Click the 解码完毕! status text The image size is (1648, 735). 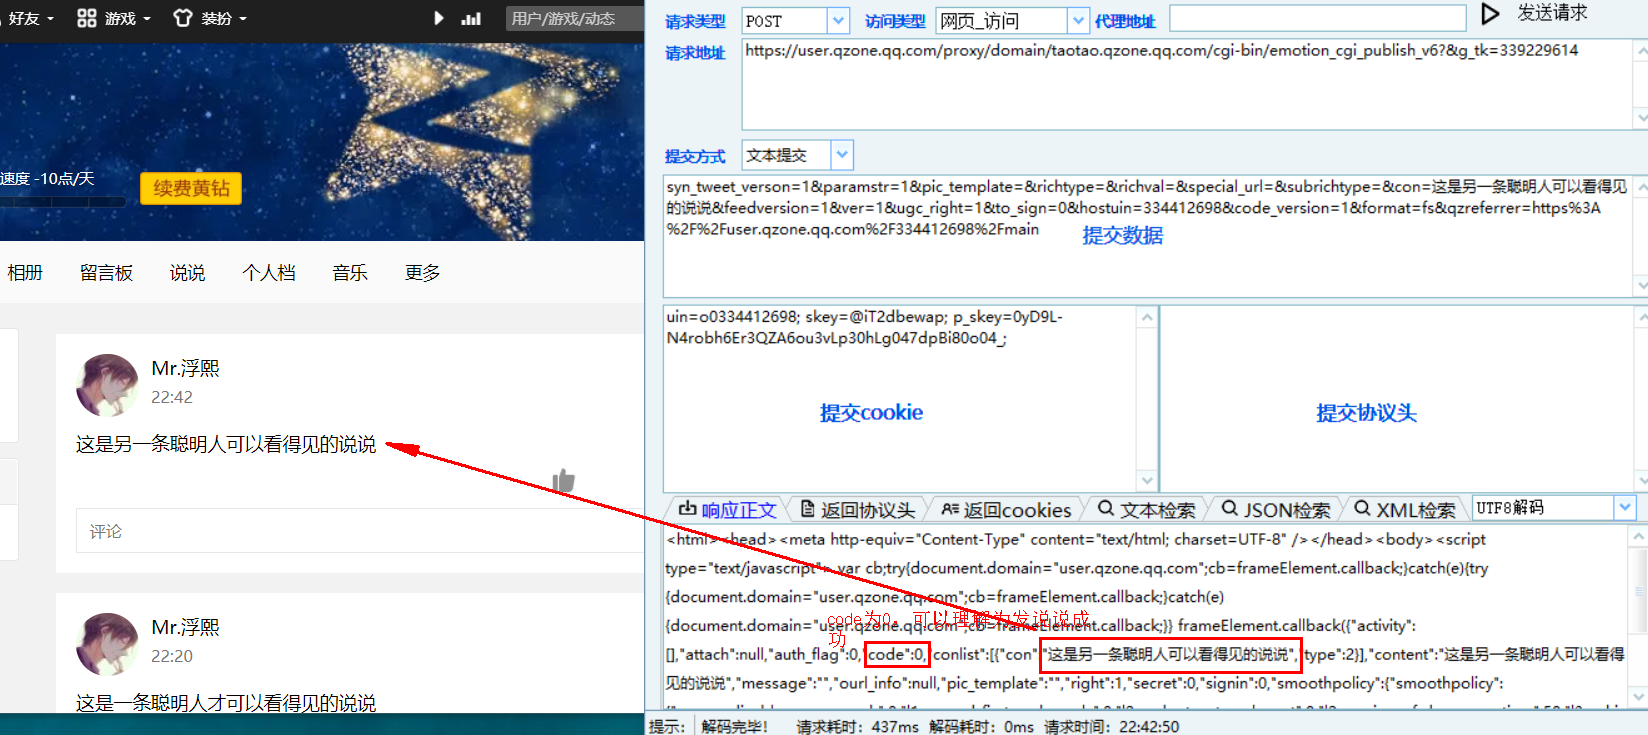point(735,726)
